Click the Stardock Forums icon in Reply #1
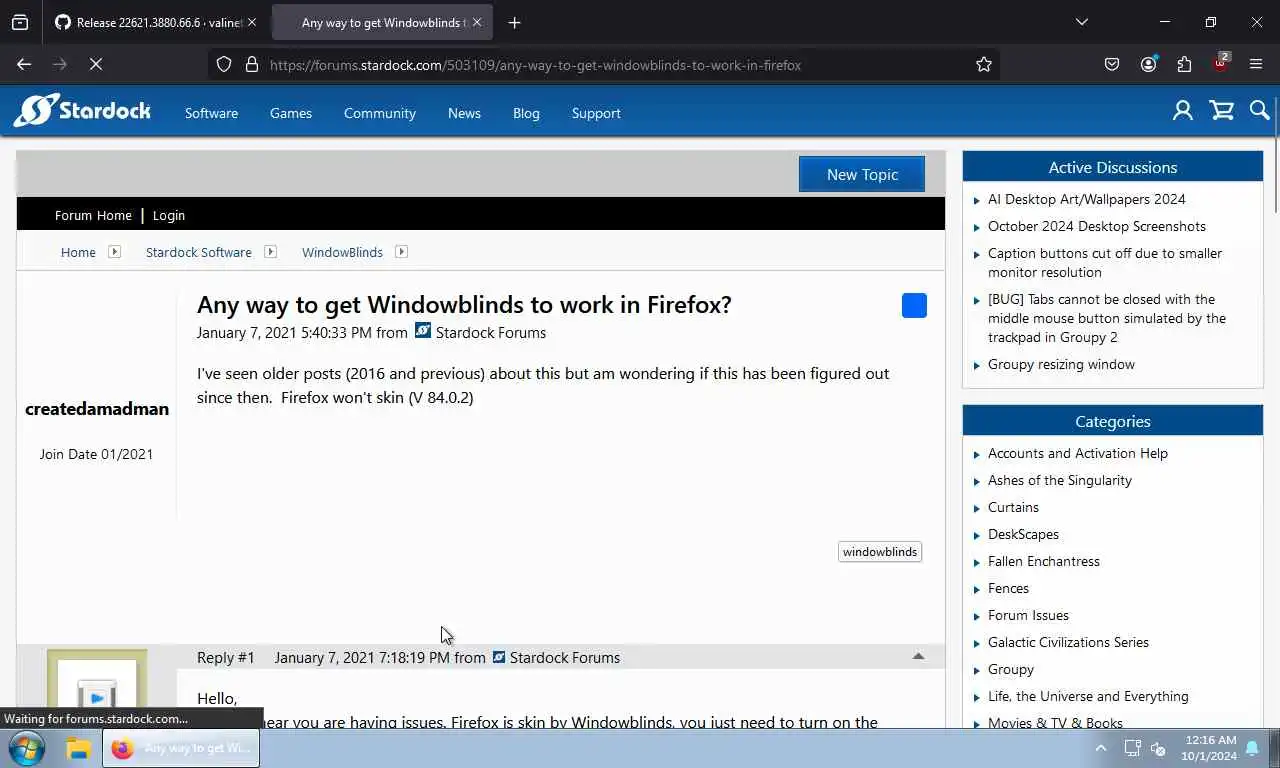1280x768 pixels. point(498,656)
